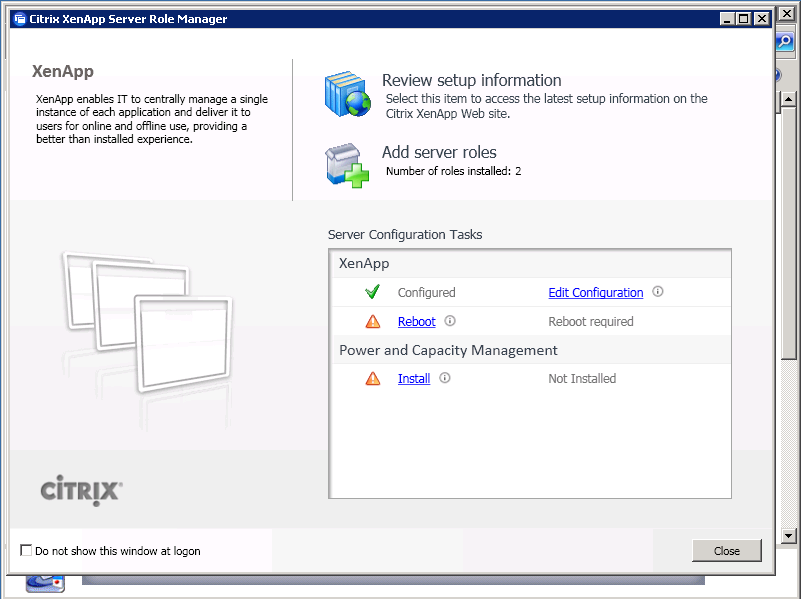
Task: Click the 'Configured' status text
Action: point(427,293)
